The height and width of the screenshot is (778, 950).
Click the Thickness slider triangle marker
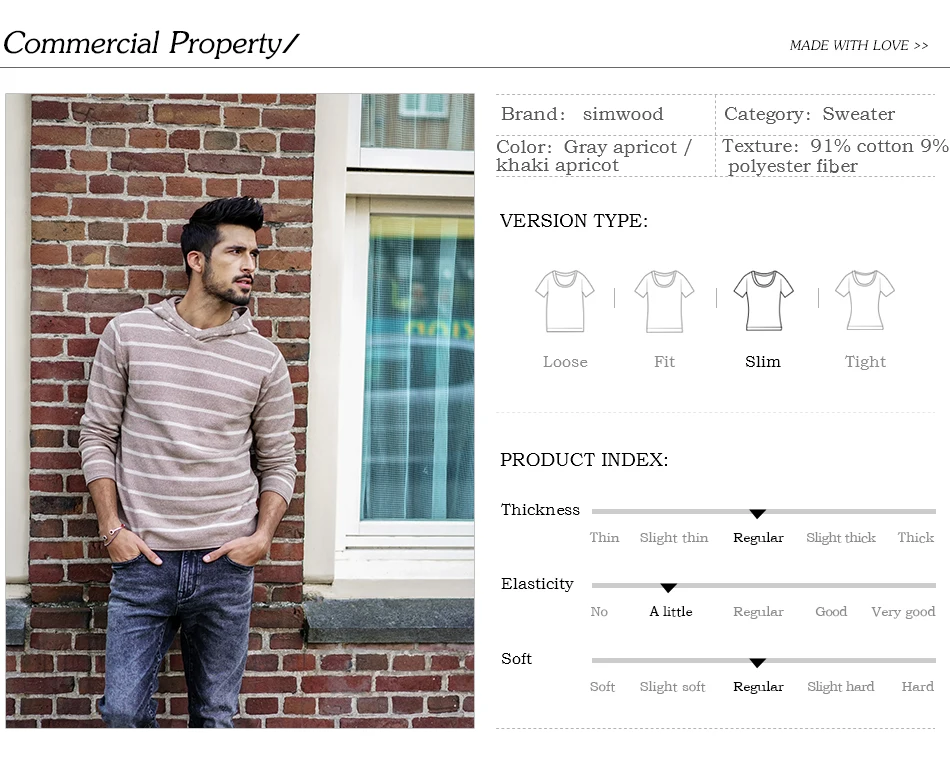(757, 514)
